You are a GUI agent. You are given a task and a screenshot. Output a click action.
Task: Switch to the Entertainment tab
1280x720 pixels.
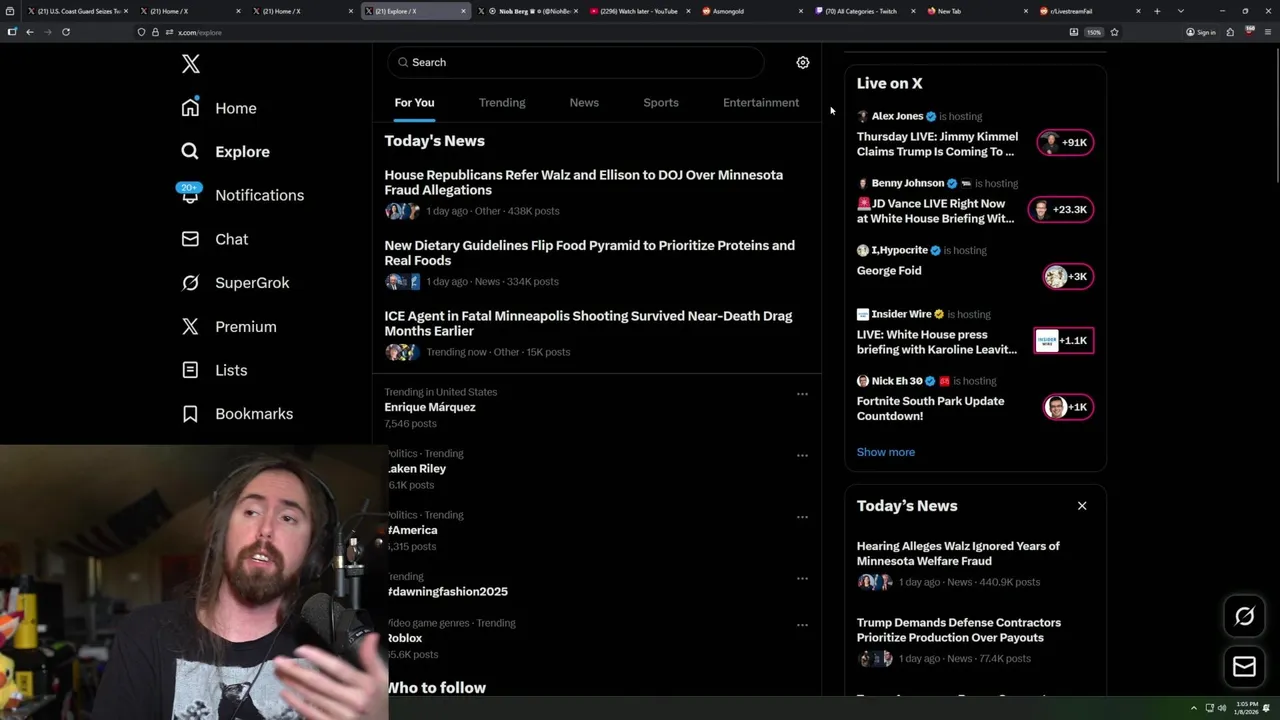click(x=761, y=103)
